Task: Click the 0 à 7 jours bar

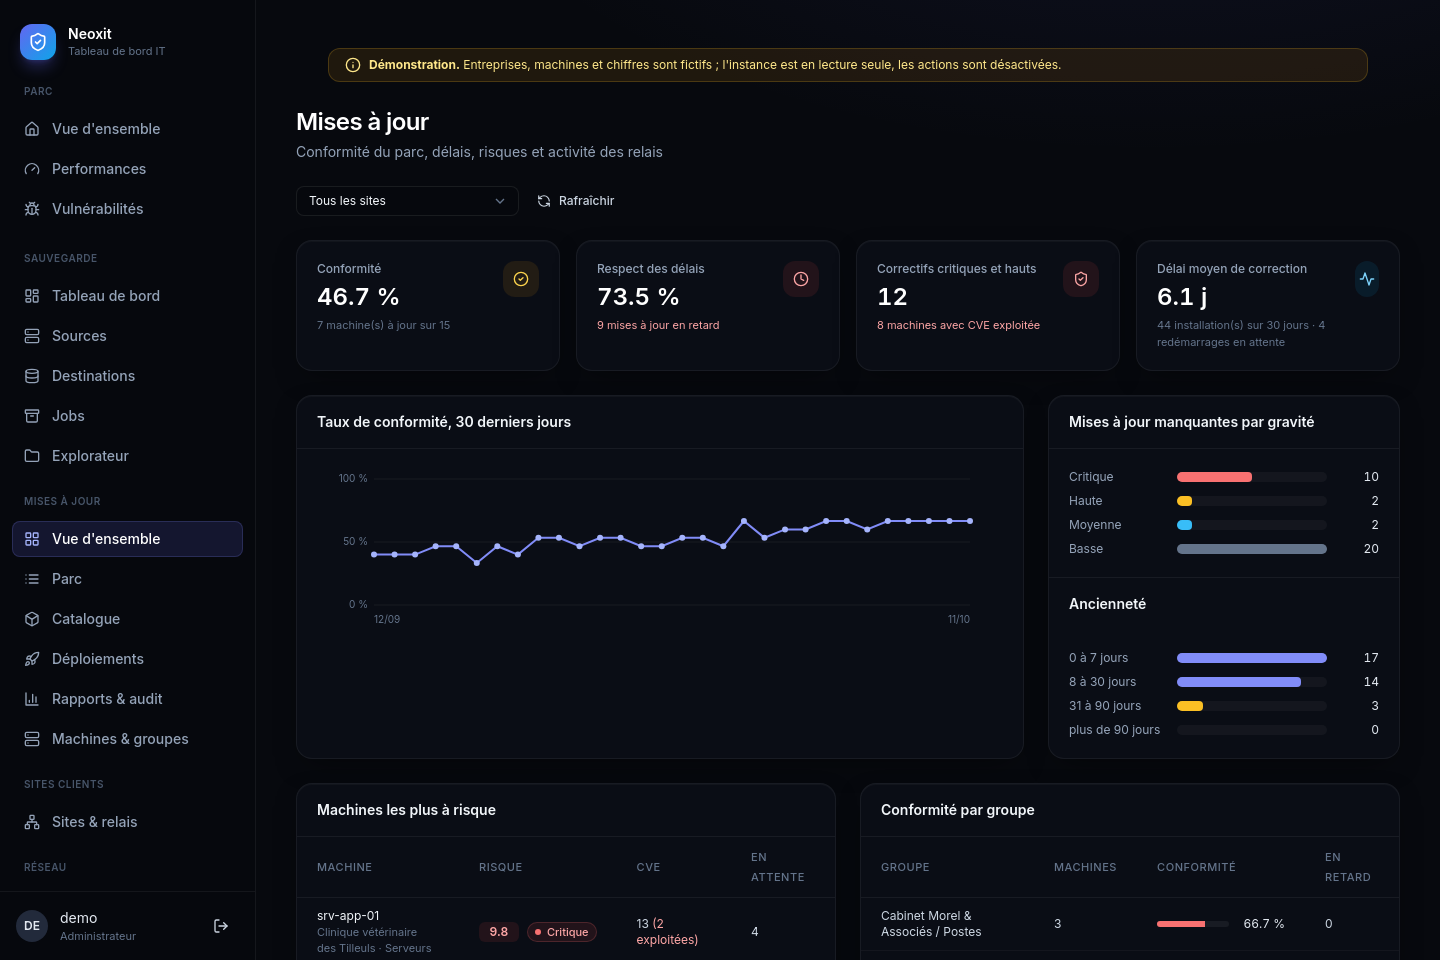Action: tap(1252, 658)
